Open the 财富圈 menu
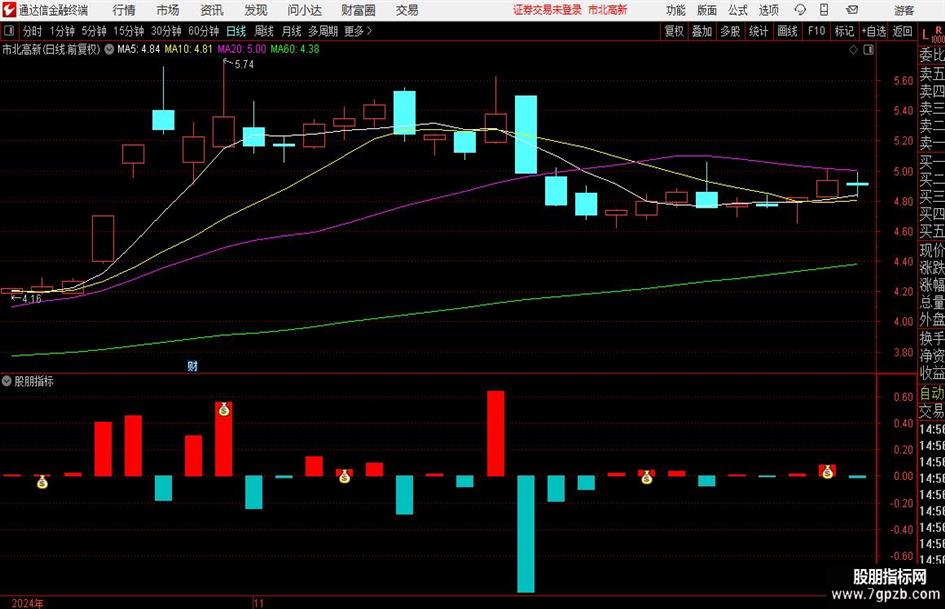This screenshot has height=609, width=945. [358, 10]
